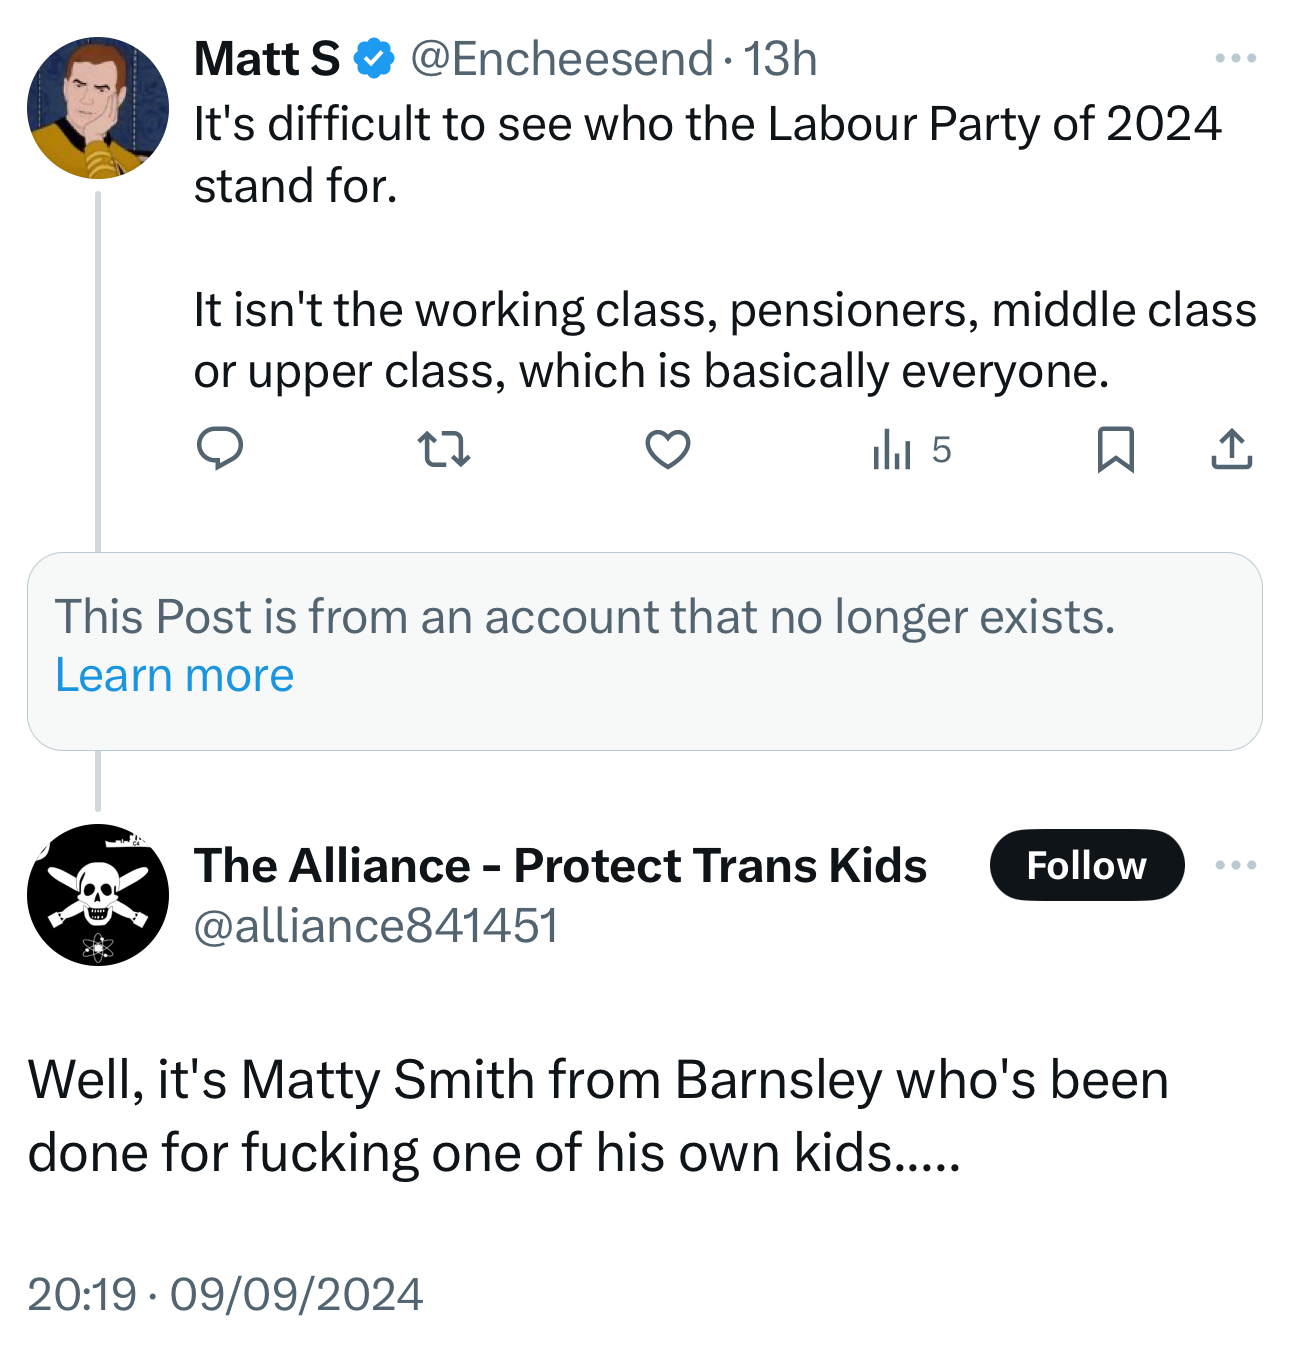The width and height of the screenshot is (1290, 1361).
Task: Share Matt S's post via share icon
Action: pyautogui.click(x=1231, y=449)
